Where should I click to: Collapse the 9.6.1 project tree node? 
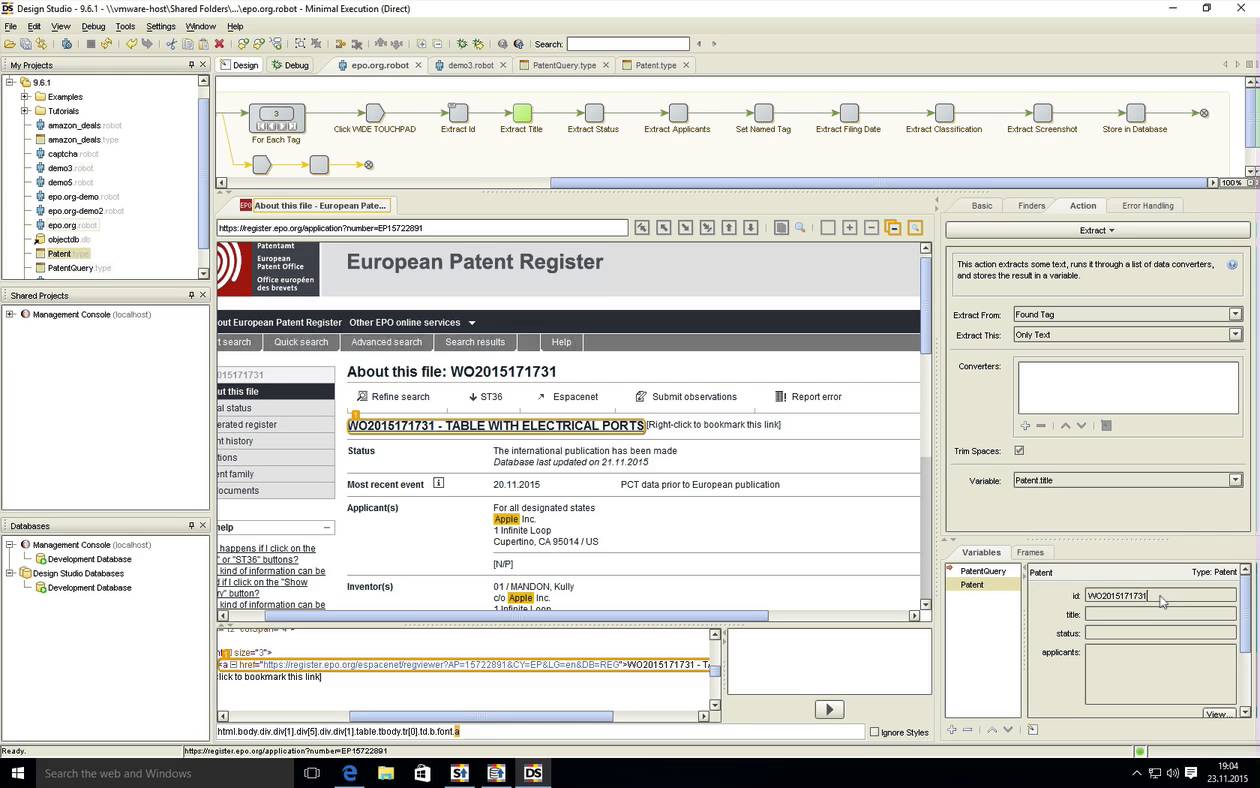(11, 83)
